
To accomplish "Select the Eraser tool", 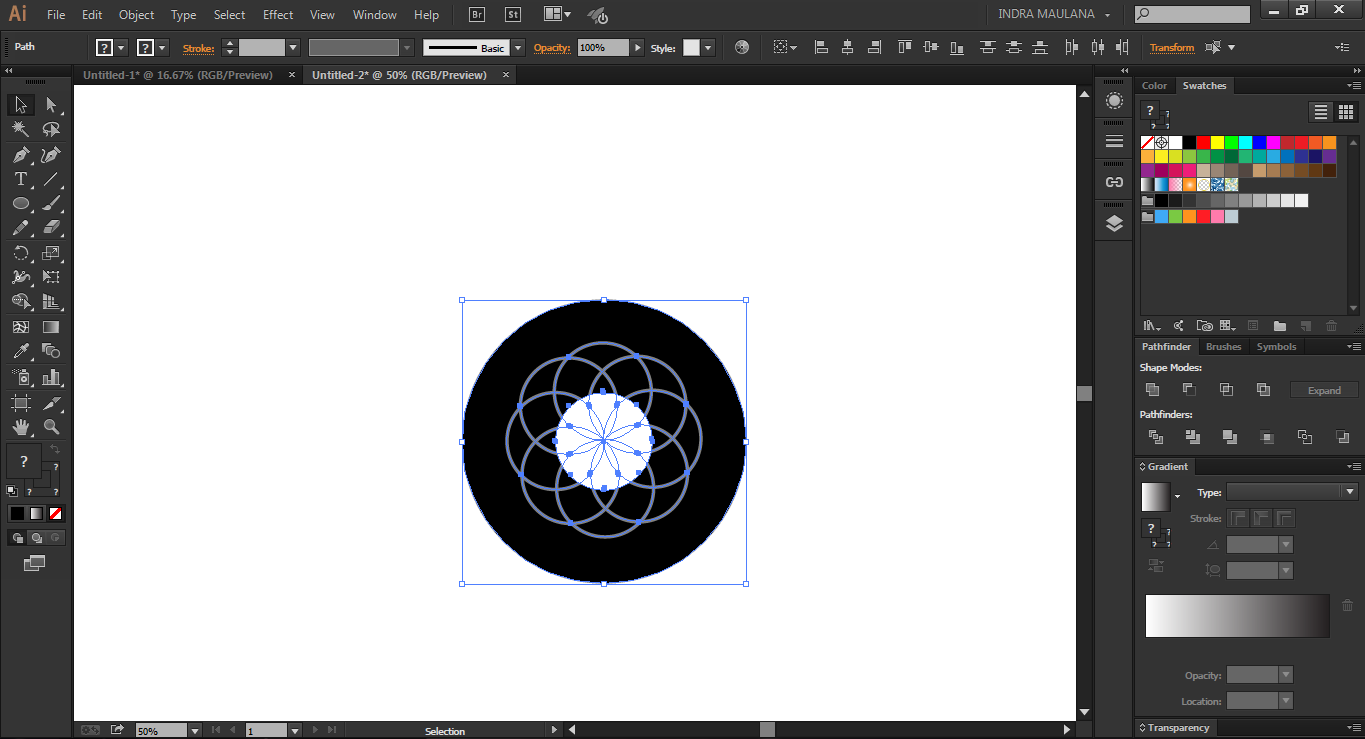I will [x=51, y=228].
